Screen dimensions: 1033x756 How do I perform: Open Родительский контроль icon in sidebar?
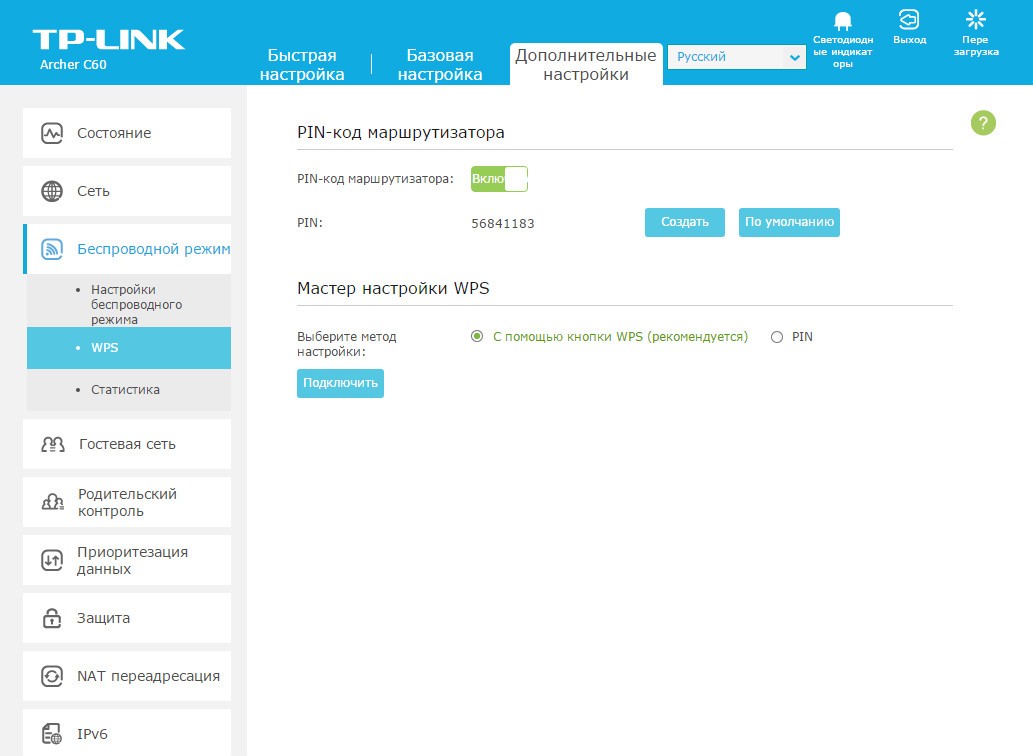(52, 502)
